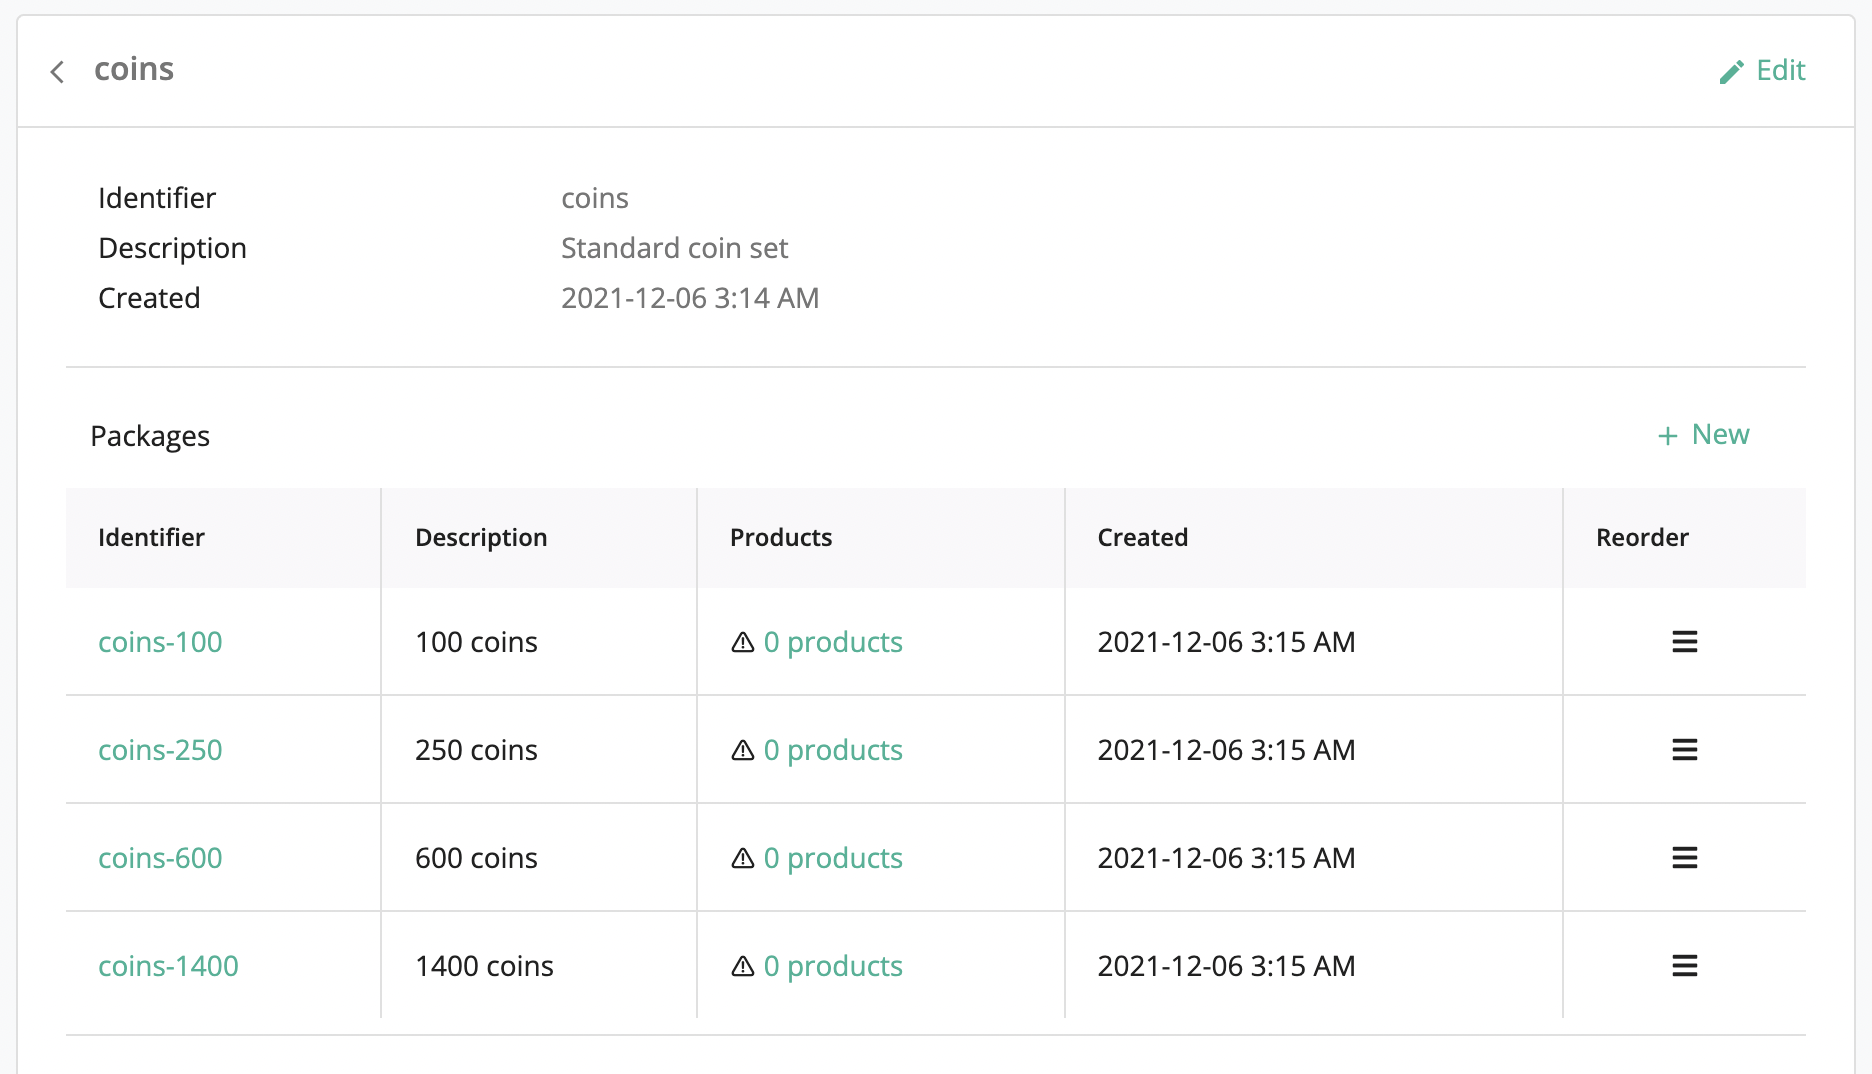This screenshot has width=1872, height=1074.
Task: Click the warning icon in coins-100 row
Action: [x=743, y=642]
